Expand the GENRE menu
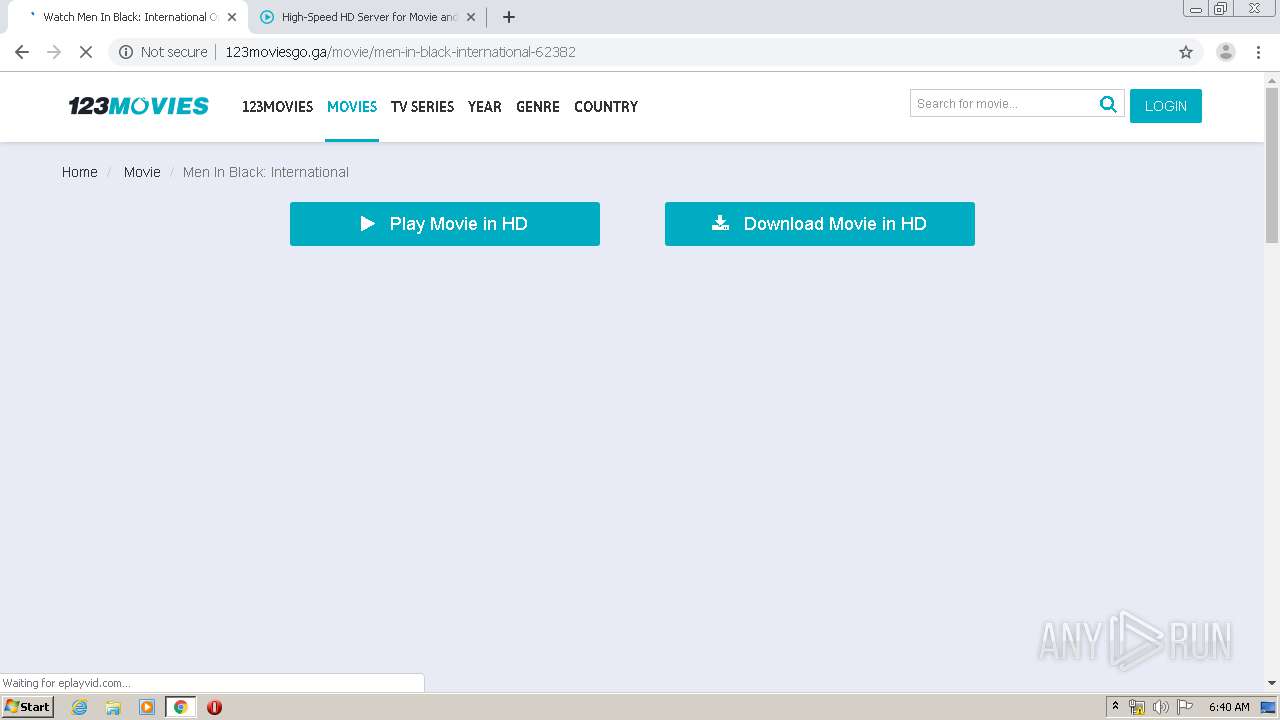This screenshot has width=1280, height=720. 538,107
